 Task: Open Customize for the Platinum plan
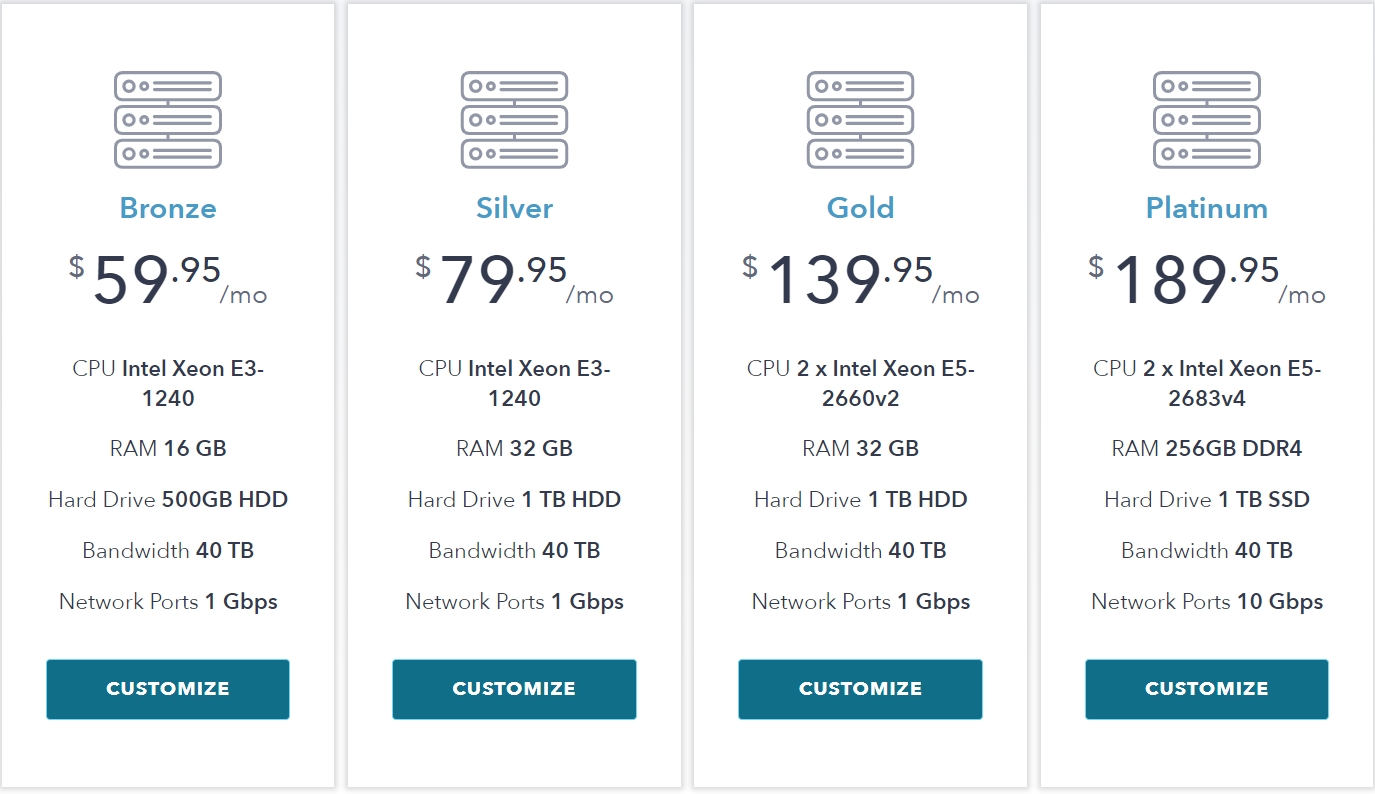coord(1207,689)
